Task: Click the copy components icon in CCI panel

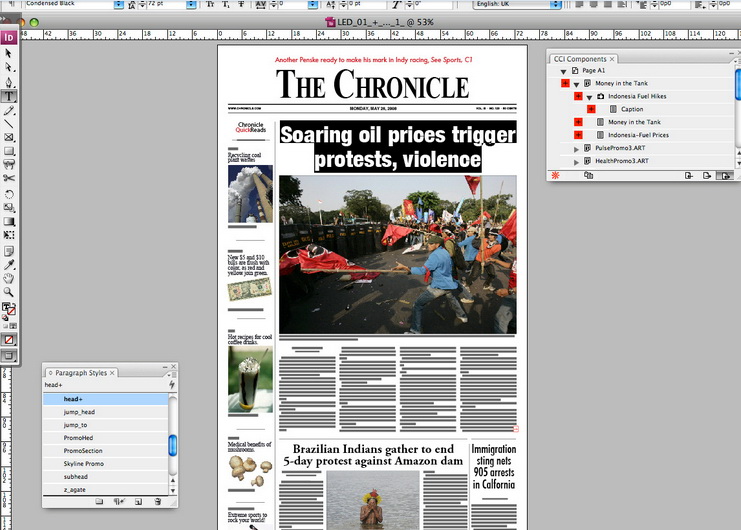Action: pyautogui.click(x=588, y=175)
